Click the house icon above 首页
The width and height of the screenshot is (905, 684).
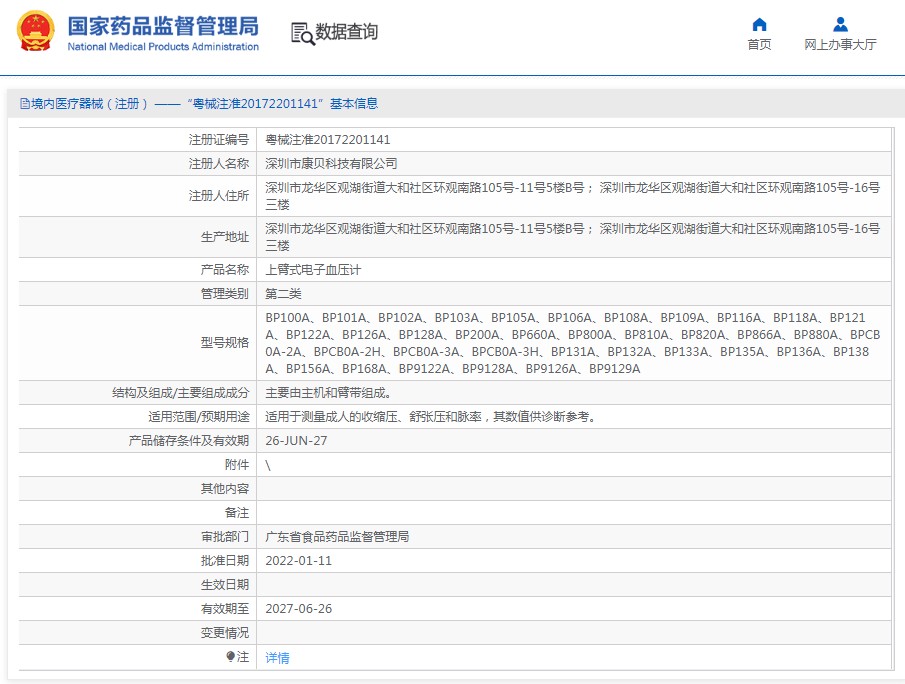(759, 24)
